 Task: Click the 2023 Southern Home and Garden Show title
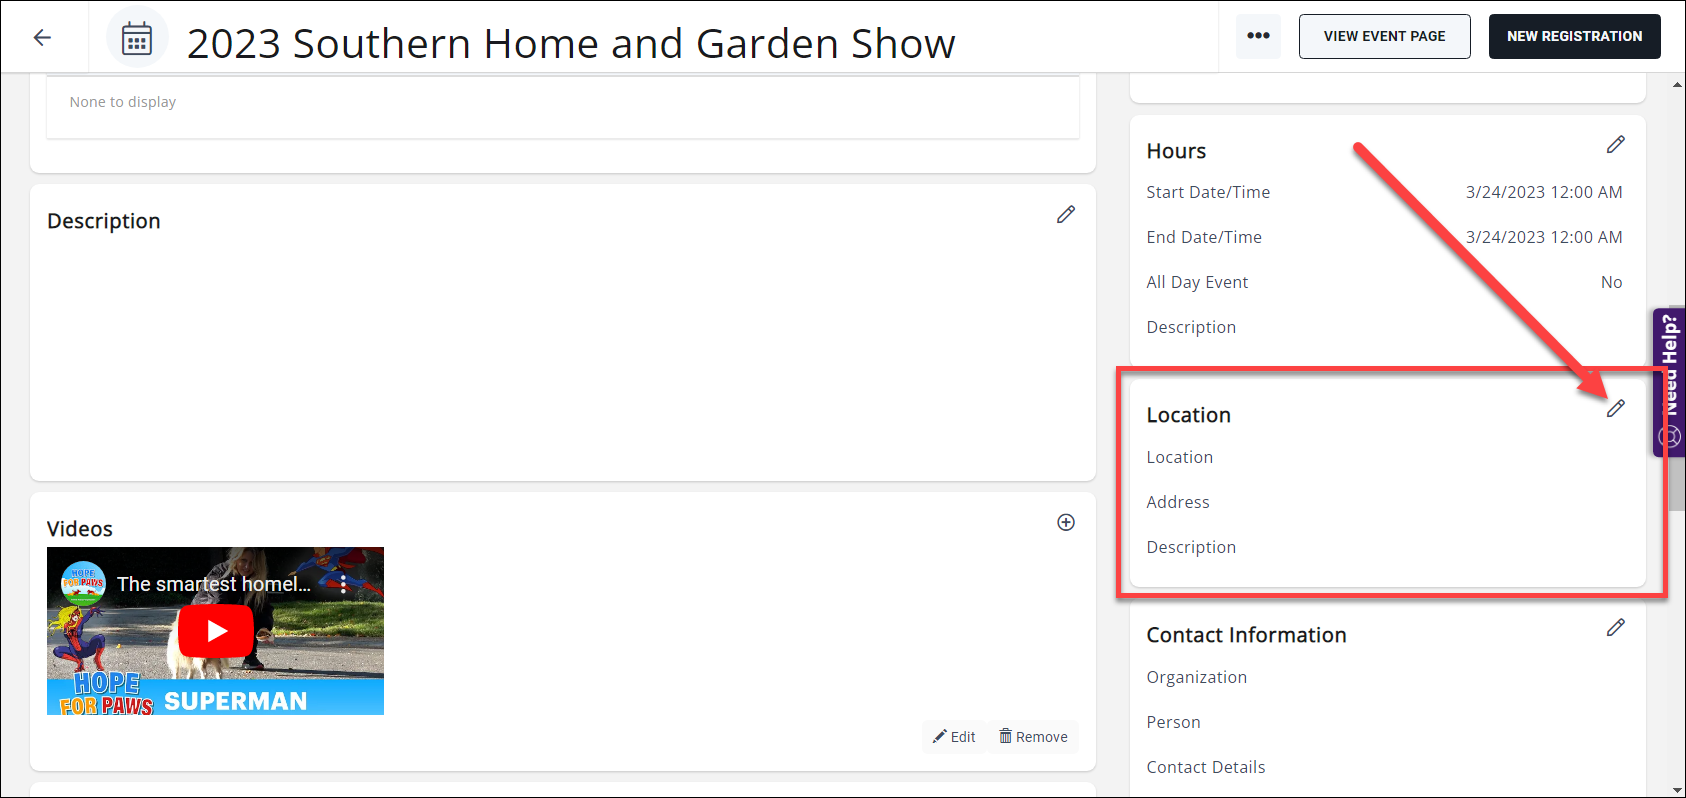tap(570, 44)
